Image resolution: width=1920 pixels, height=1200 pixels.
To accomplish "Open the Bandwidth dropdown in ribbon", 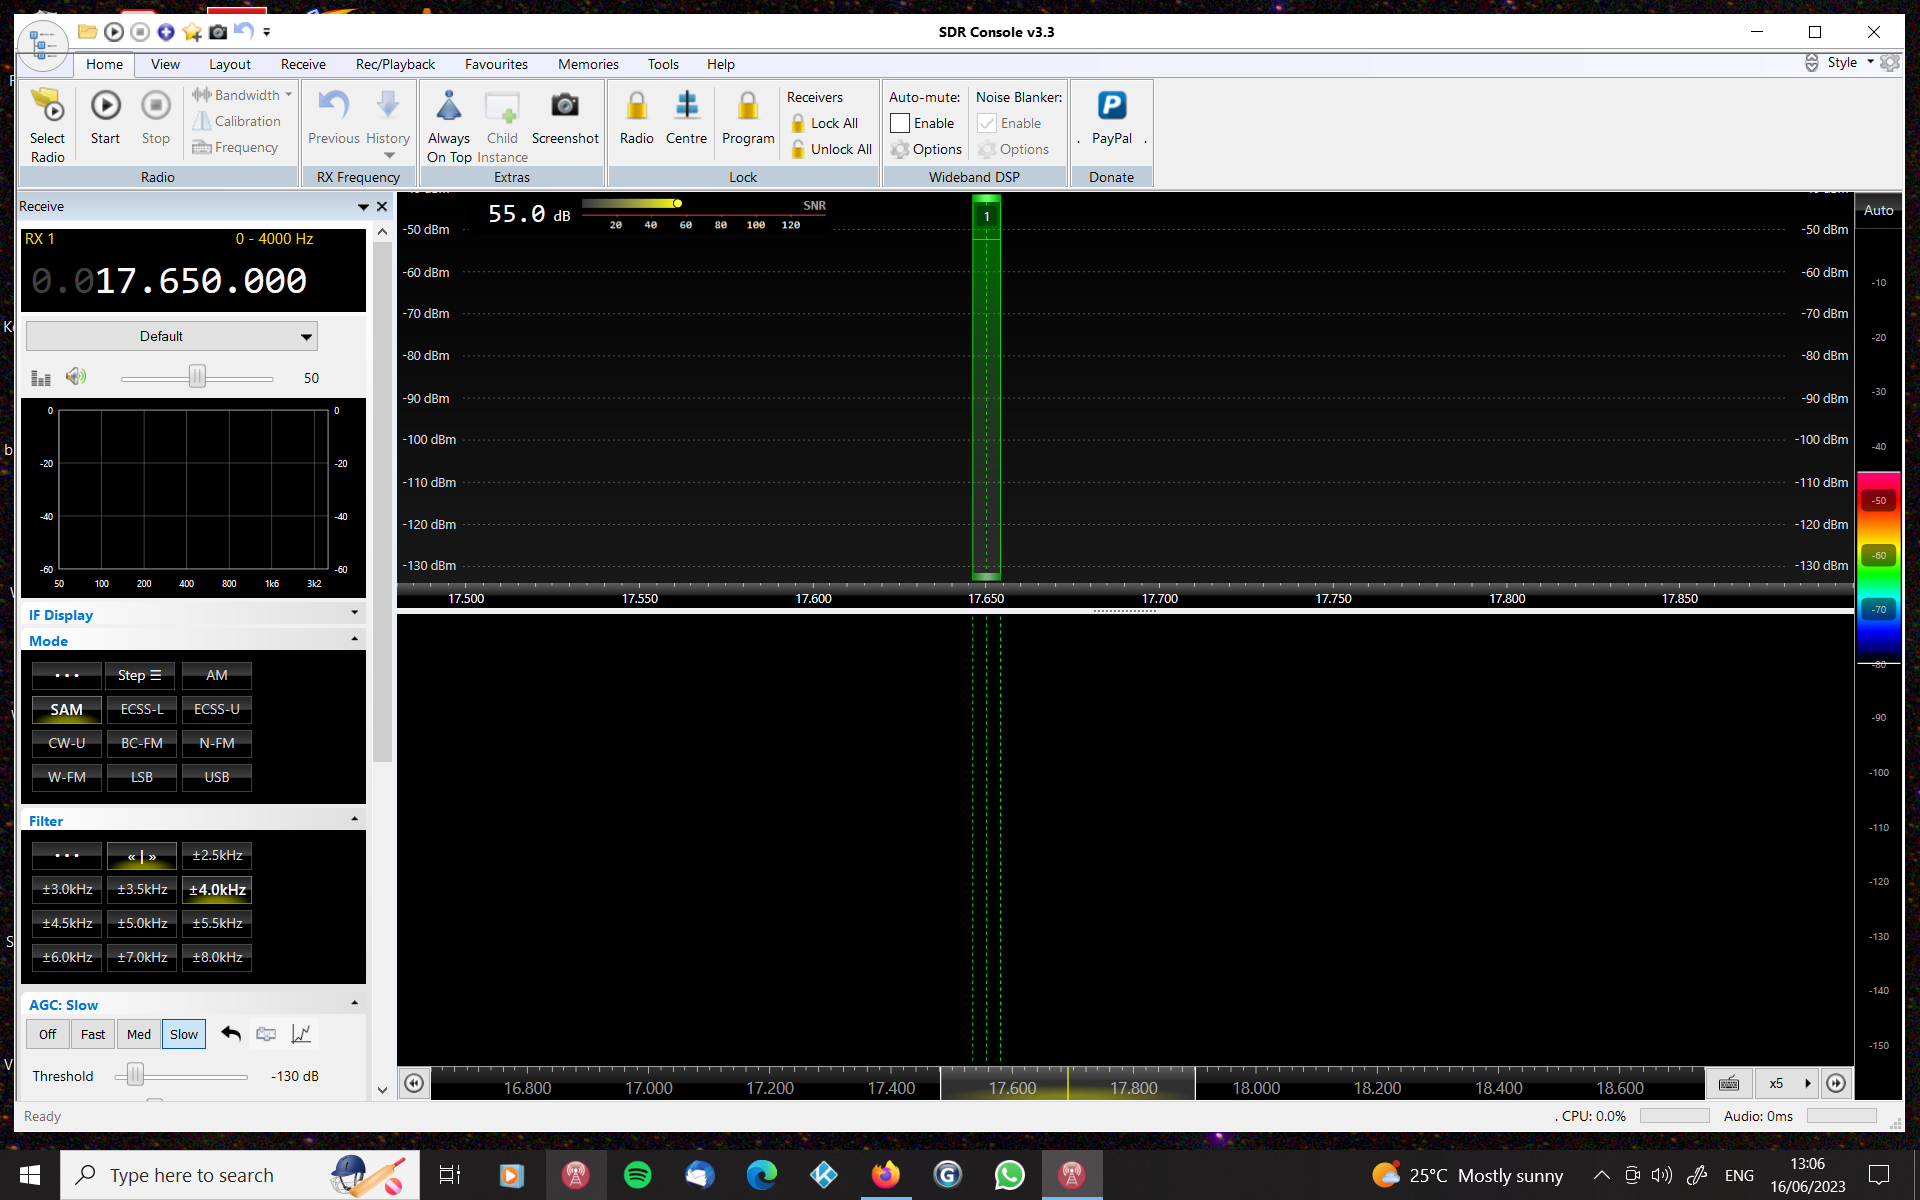I will click(x=242, y=95).
